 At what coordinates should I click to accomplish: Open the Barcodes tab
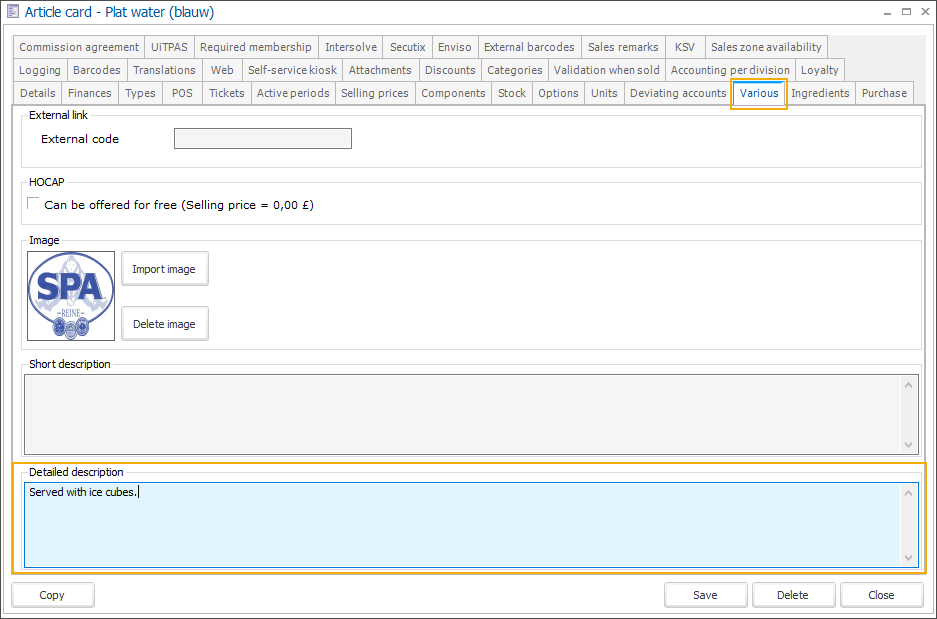97,70
